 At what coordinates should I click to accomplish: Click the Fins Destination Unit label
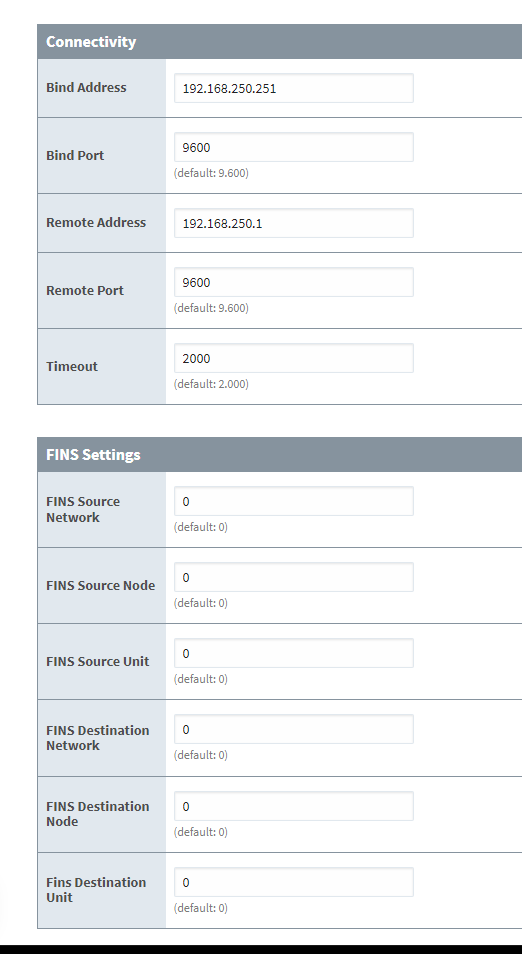coord(96,890)
